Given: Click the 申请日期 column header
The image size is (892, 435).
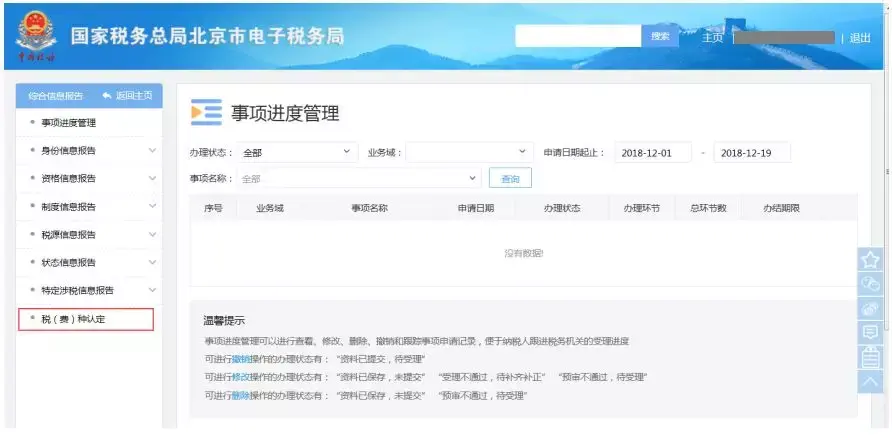Looking at the screenshot, I should (476, 208).
